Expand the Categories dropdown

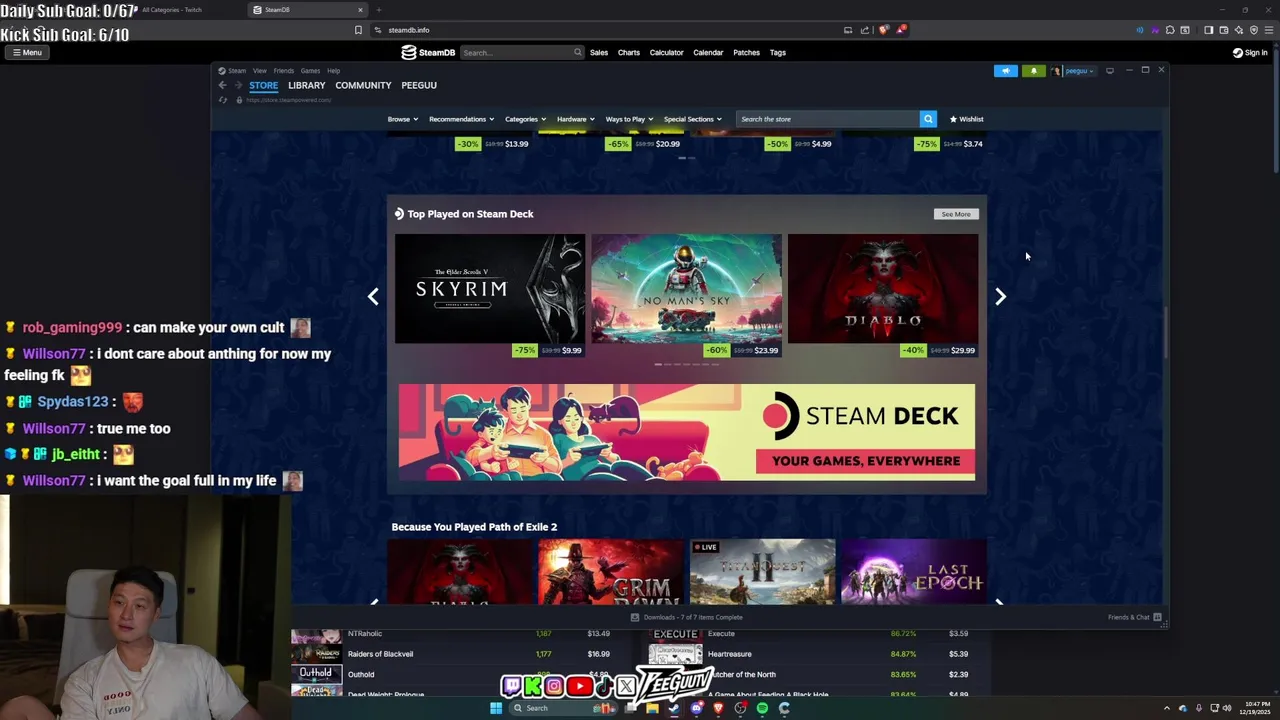(525, 119)
